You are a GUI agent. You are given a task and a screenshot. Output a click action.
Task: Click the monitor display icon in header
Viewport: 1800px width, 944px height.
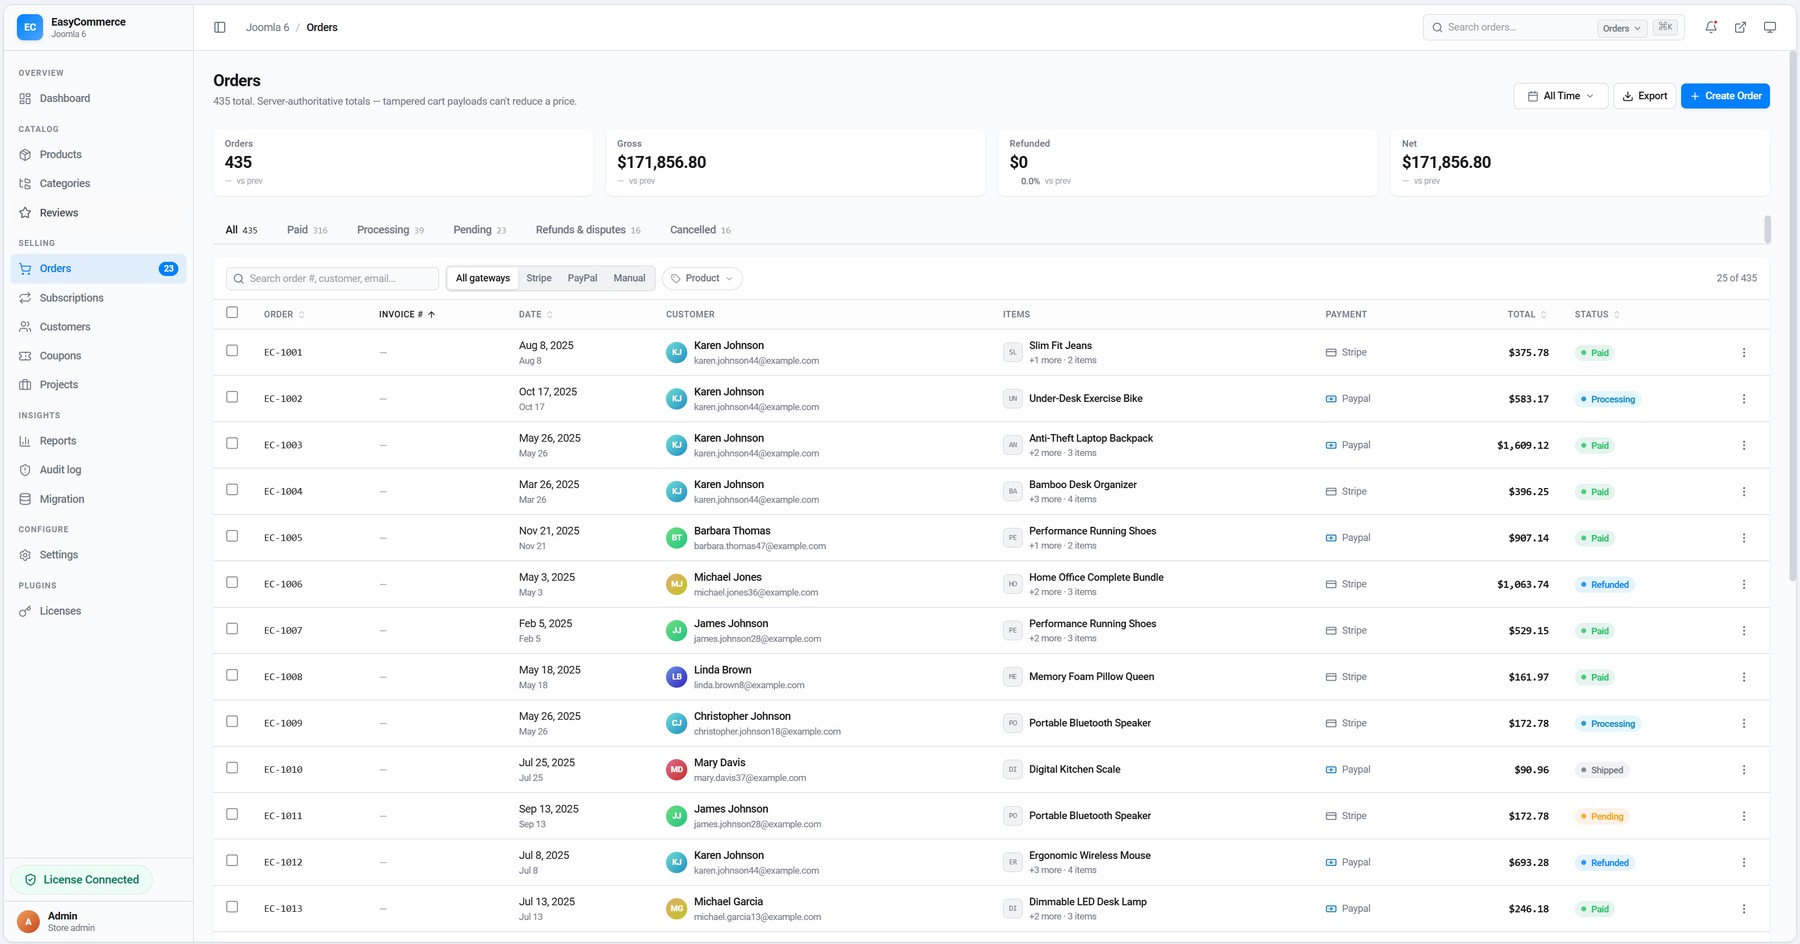coord(1770,27)
